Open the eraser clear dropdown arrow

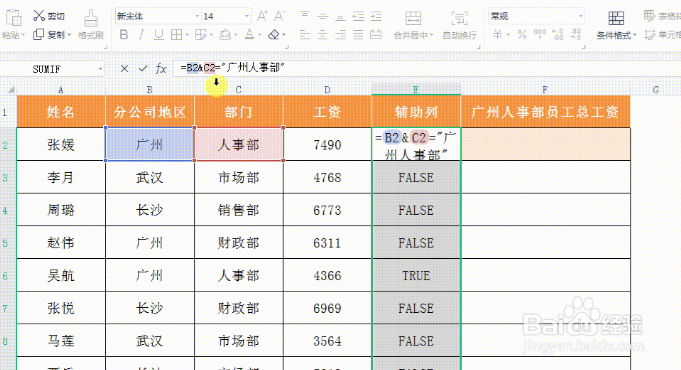click(x=284, y=35)
